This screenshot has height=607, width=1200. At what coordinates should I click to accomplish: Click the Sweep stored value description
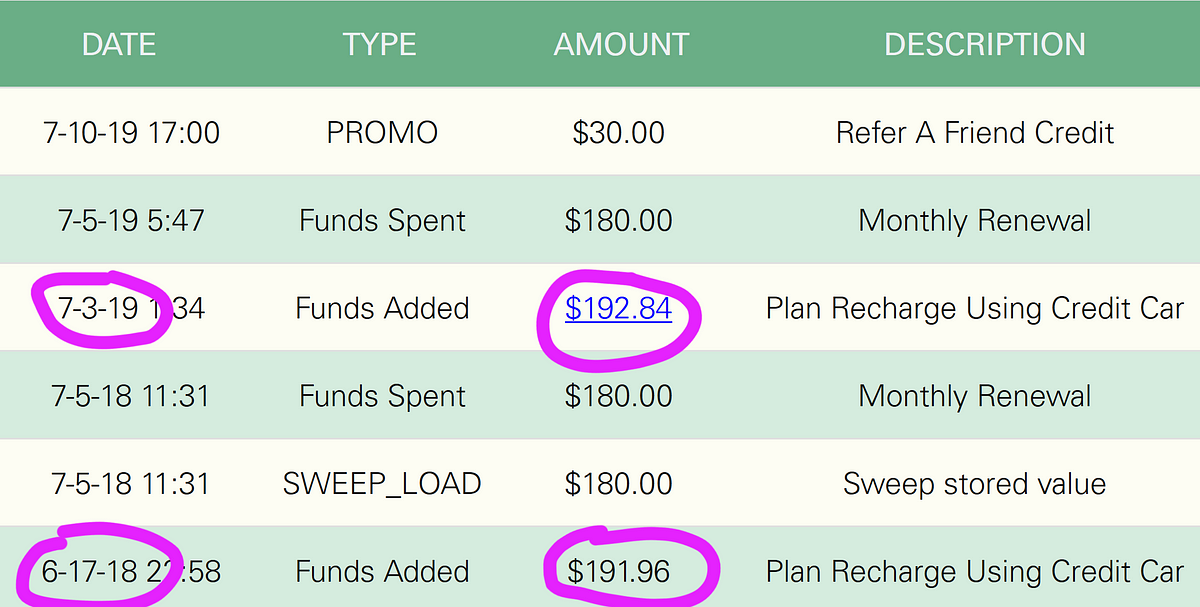click(975, 484)
